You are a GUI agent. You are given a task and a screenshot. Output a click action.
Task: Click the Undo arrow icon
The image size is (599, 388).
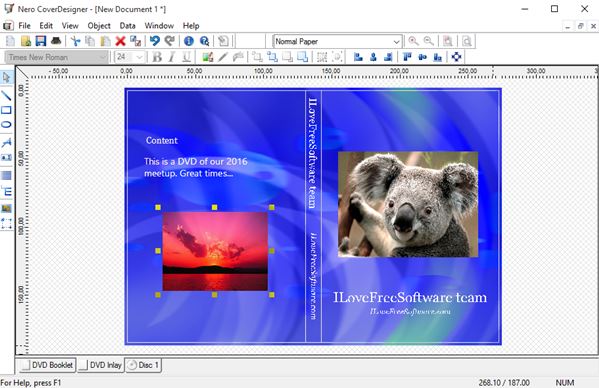click(x=154, y=41)
